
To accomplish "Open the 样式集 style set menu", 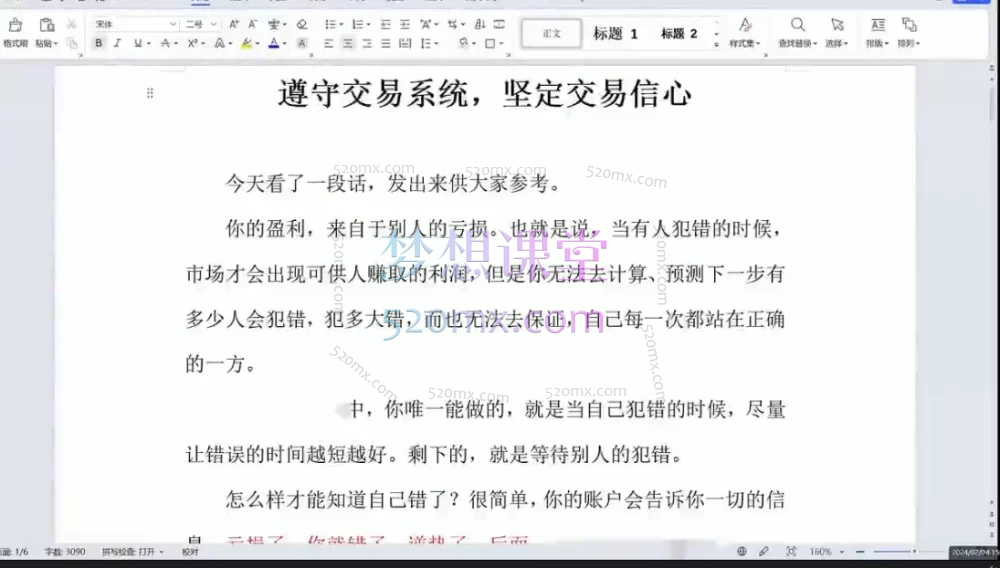I will 745,33.
